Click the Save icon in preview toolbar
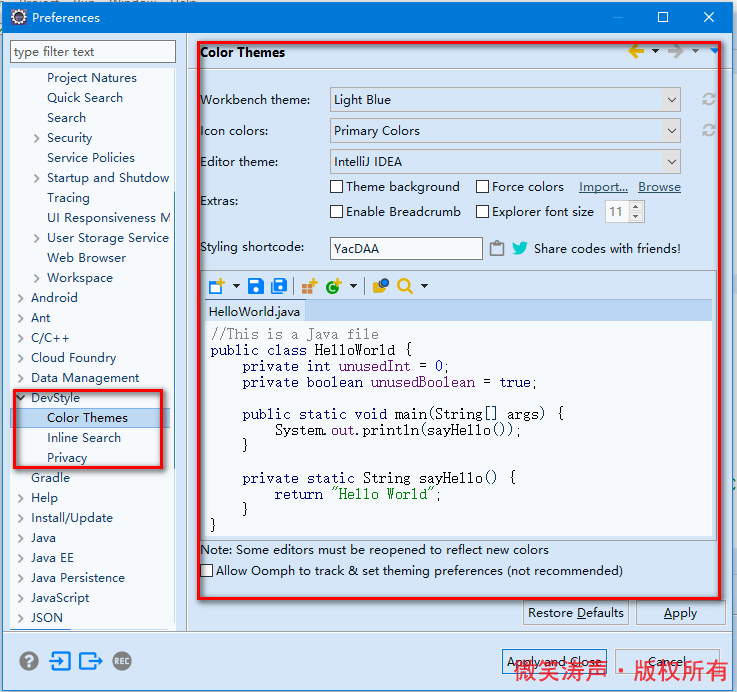 (x=256, y=286)
